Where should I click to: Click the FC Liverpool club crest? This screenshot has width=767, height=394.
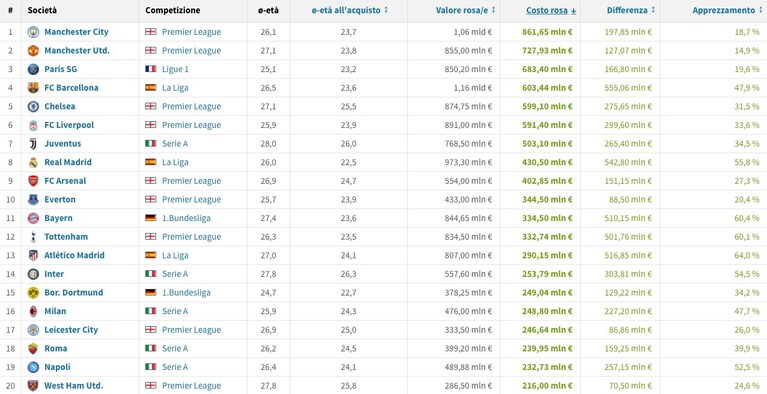pyautogui.click(x=33, y=125)
